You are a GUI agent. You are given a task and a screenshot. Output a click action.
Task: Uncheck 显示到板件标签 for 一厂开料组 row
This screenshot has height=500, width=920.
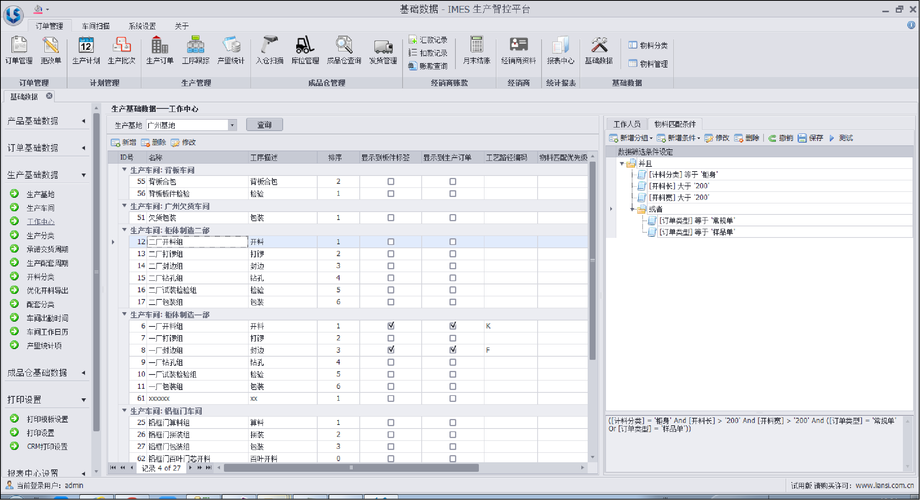[391, 326]
